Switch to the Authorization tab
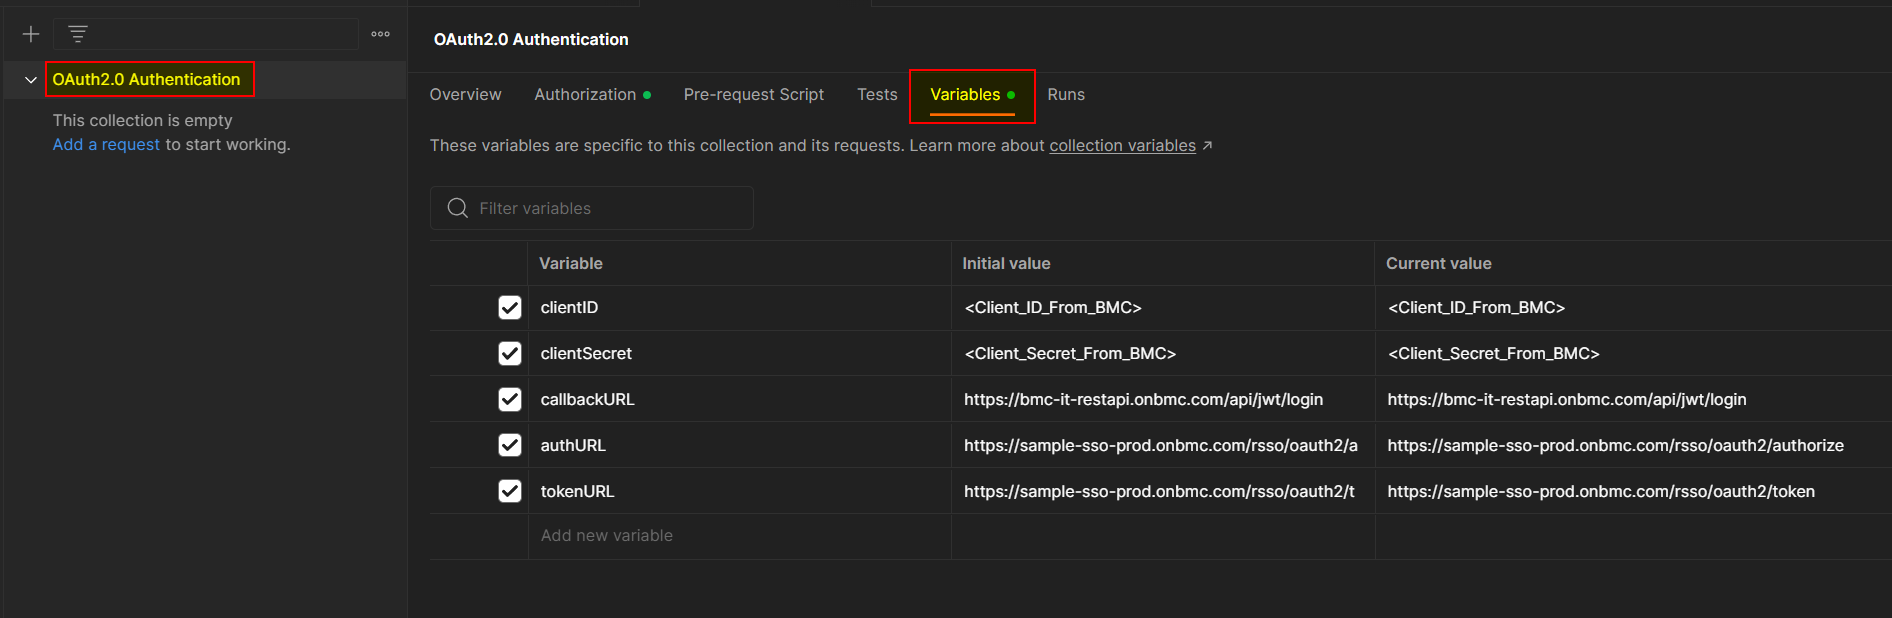Viewport: 1892px width, 618px height. click(x=585, y=95)
